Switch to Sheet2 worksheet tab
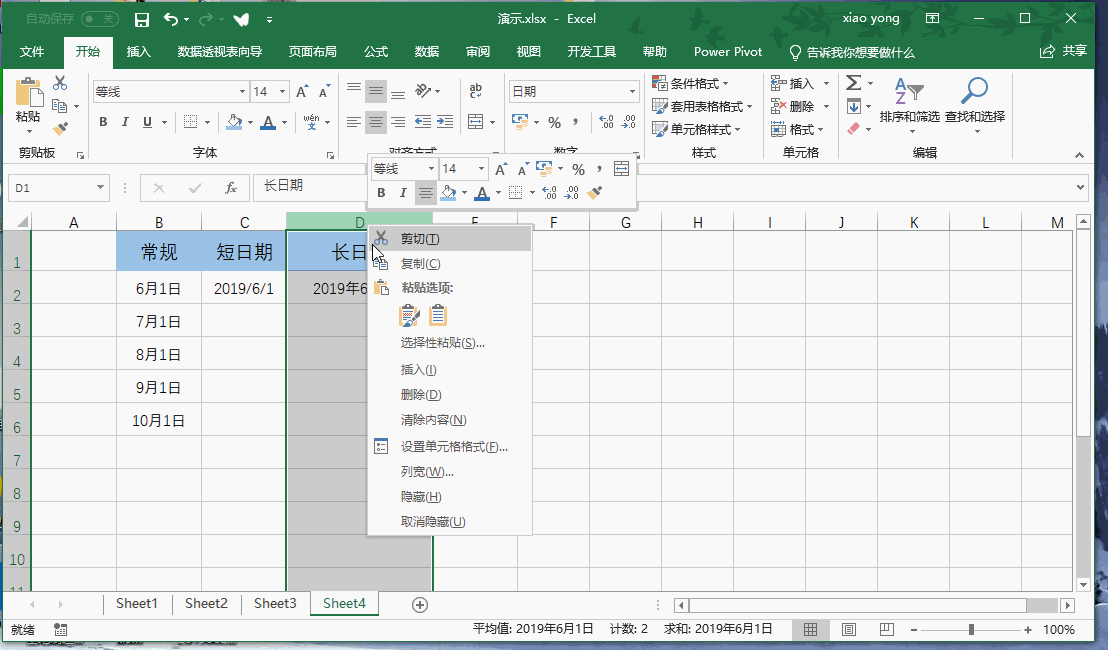This screenshot has height=650, width=1108. click(206, 604)
